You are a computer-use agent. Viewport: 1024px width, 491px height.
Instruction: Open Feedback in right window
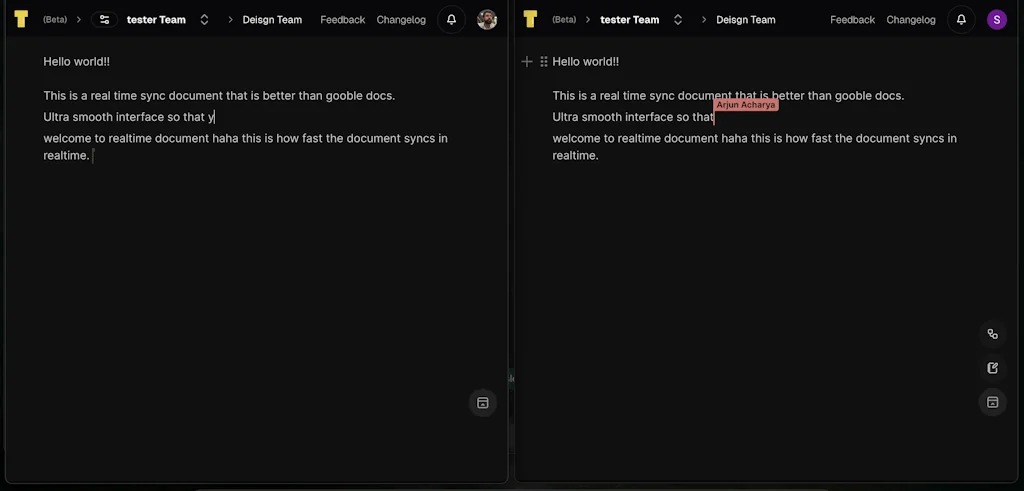852,20
